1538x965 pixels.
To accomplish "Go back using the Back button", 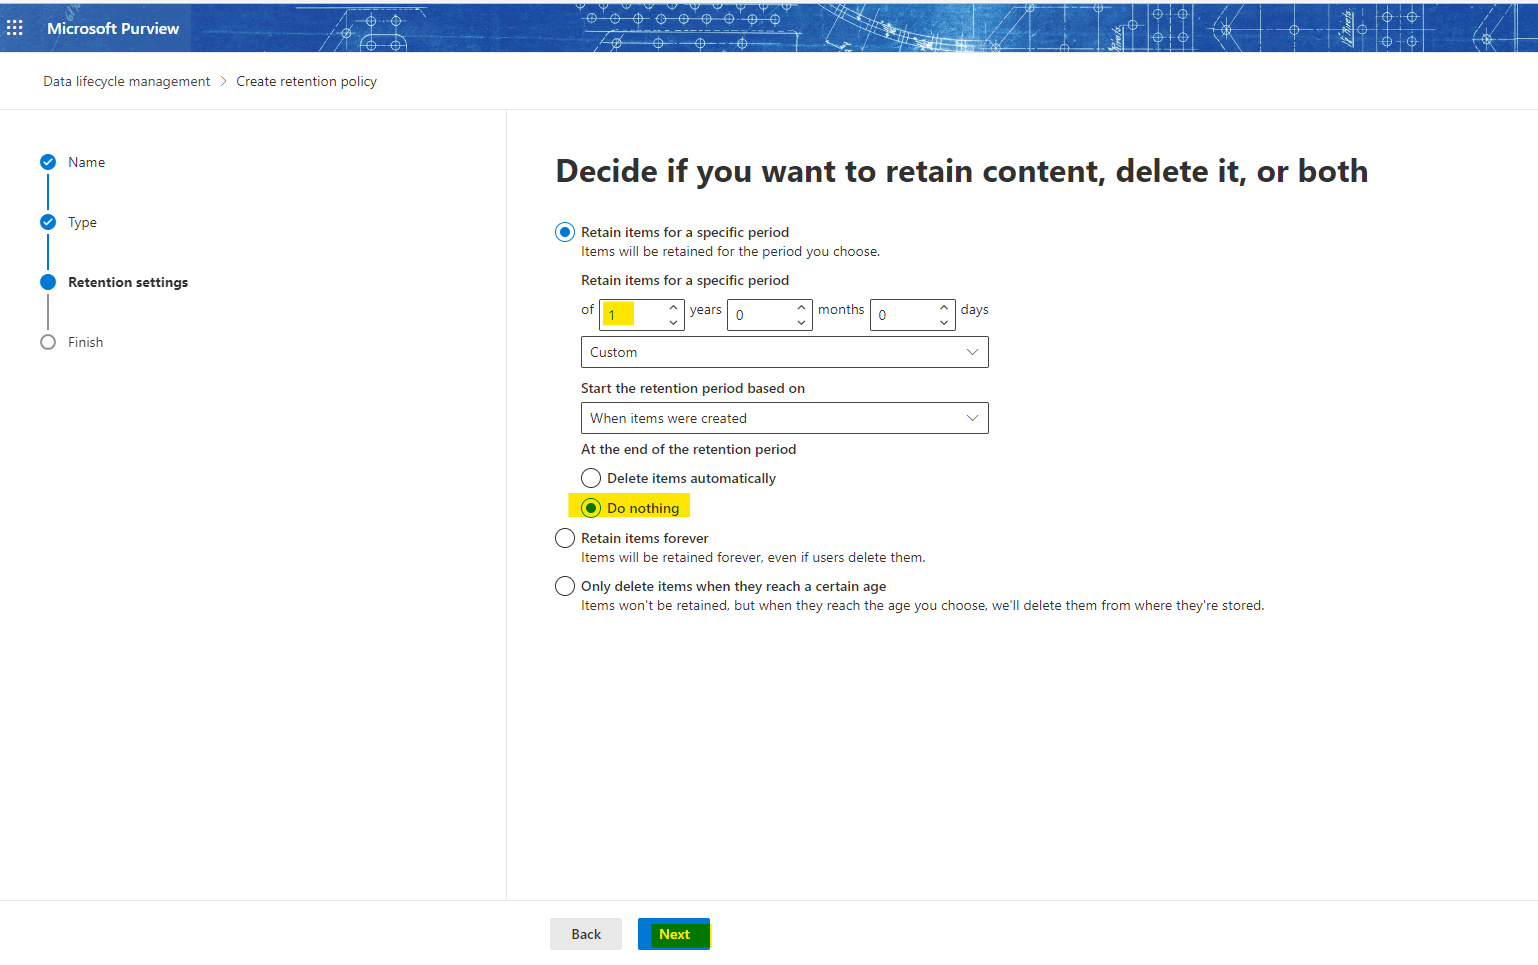I will coord(585,933).
